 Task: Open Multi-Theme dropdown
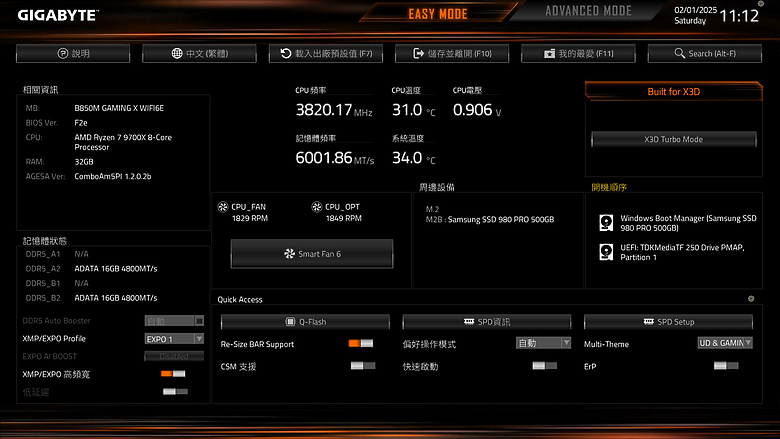pyautogui.click(x=725, y=343)
